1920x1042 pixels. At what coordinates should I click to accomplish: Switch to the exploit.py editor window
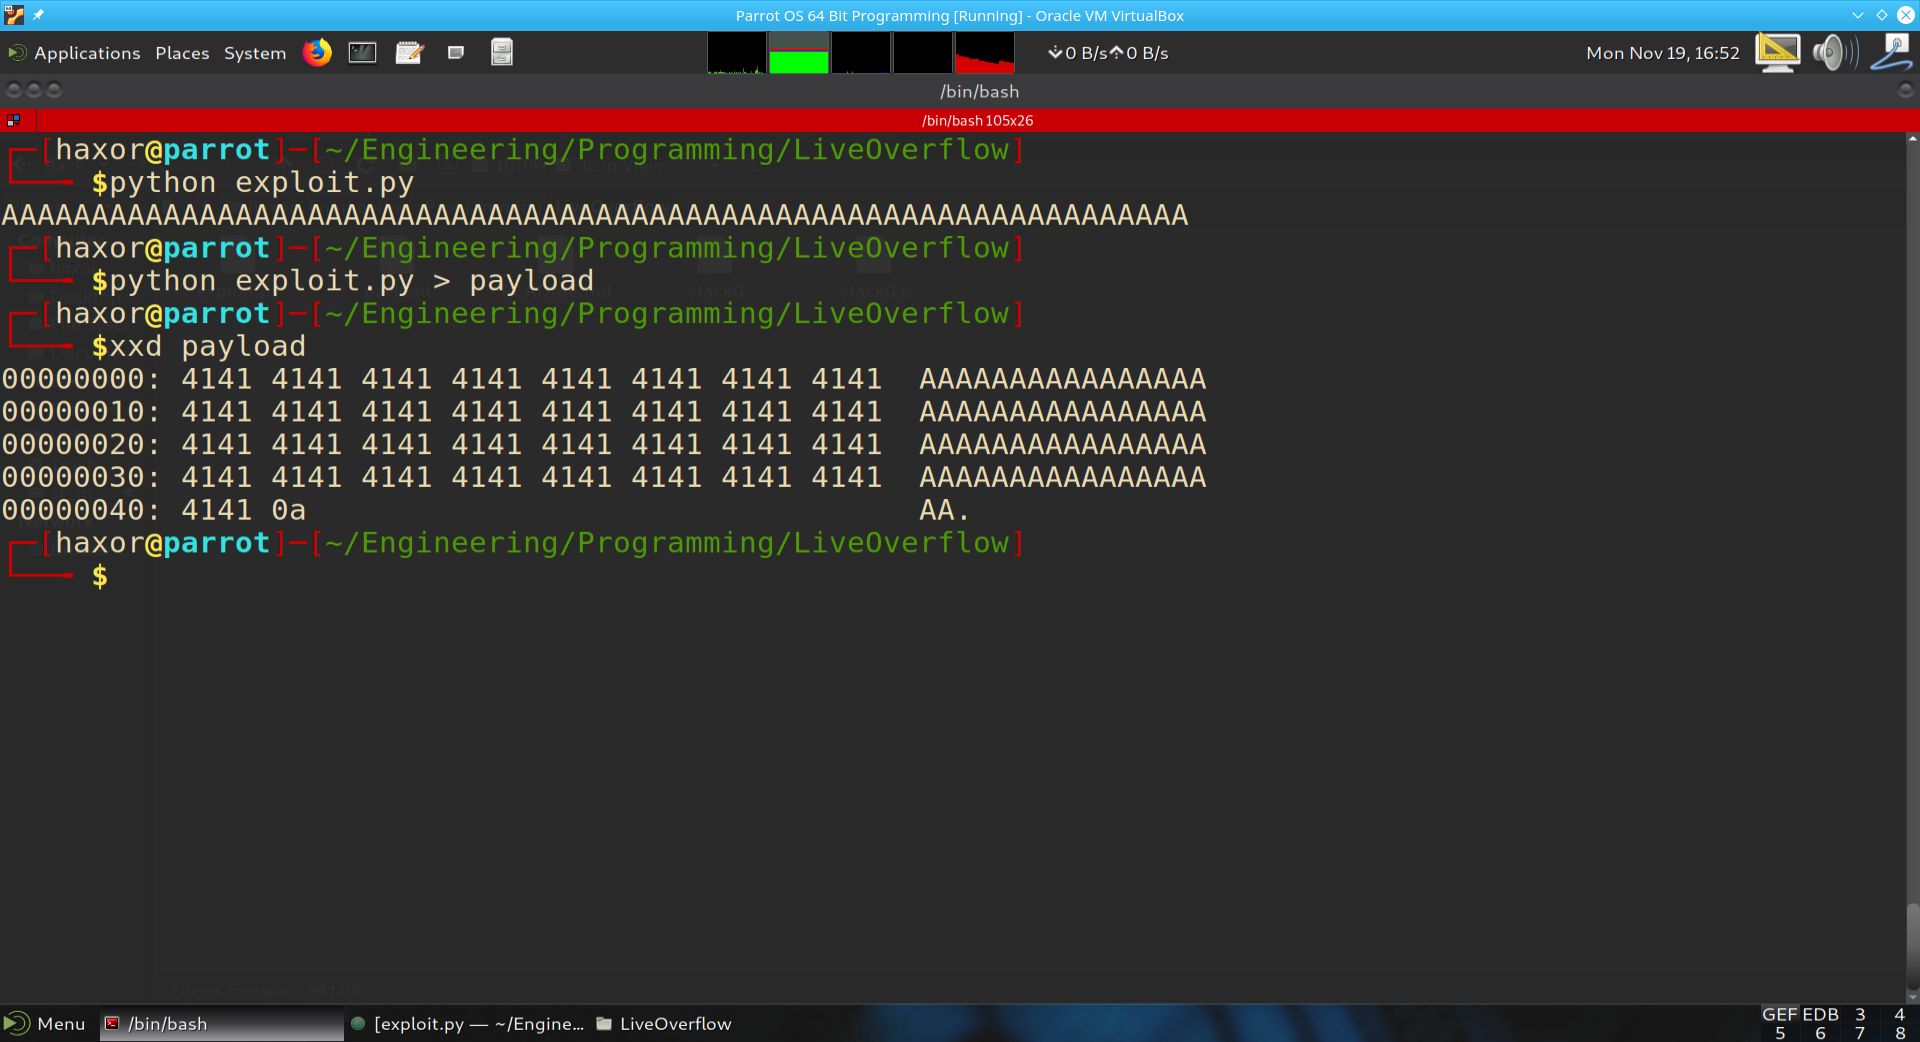coord(467,1023)
